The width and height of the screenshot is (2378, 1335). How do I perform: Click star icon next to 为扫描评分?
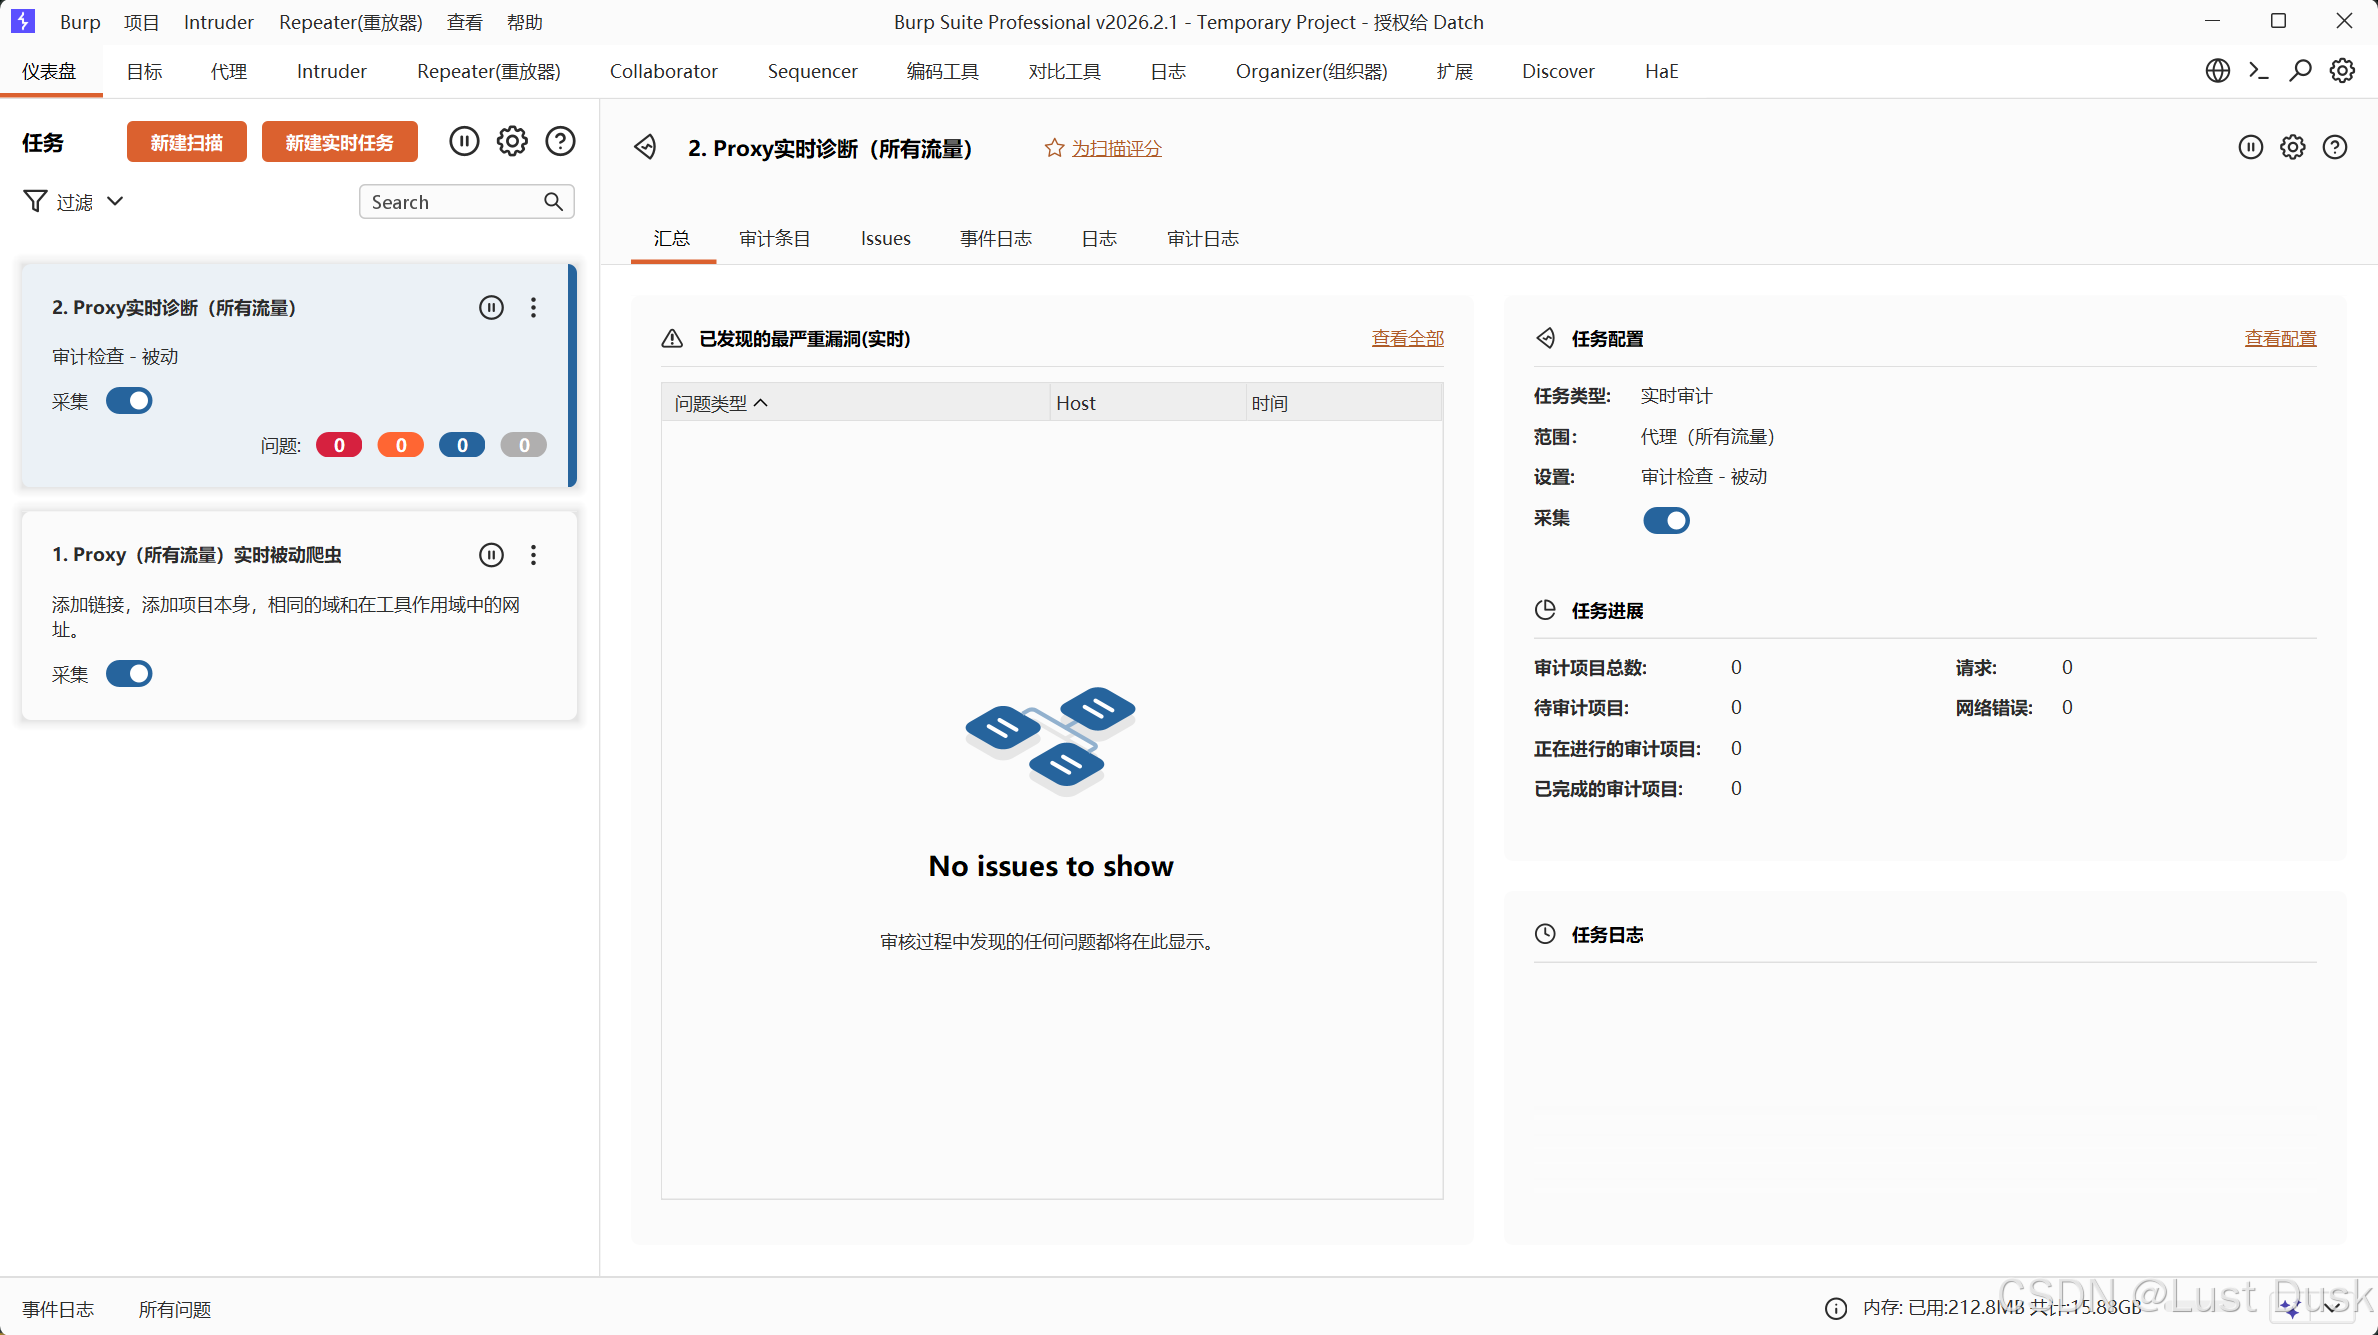coord(1054,148)
